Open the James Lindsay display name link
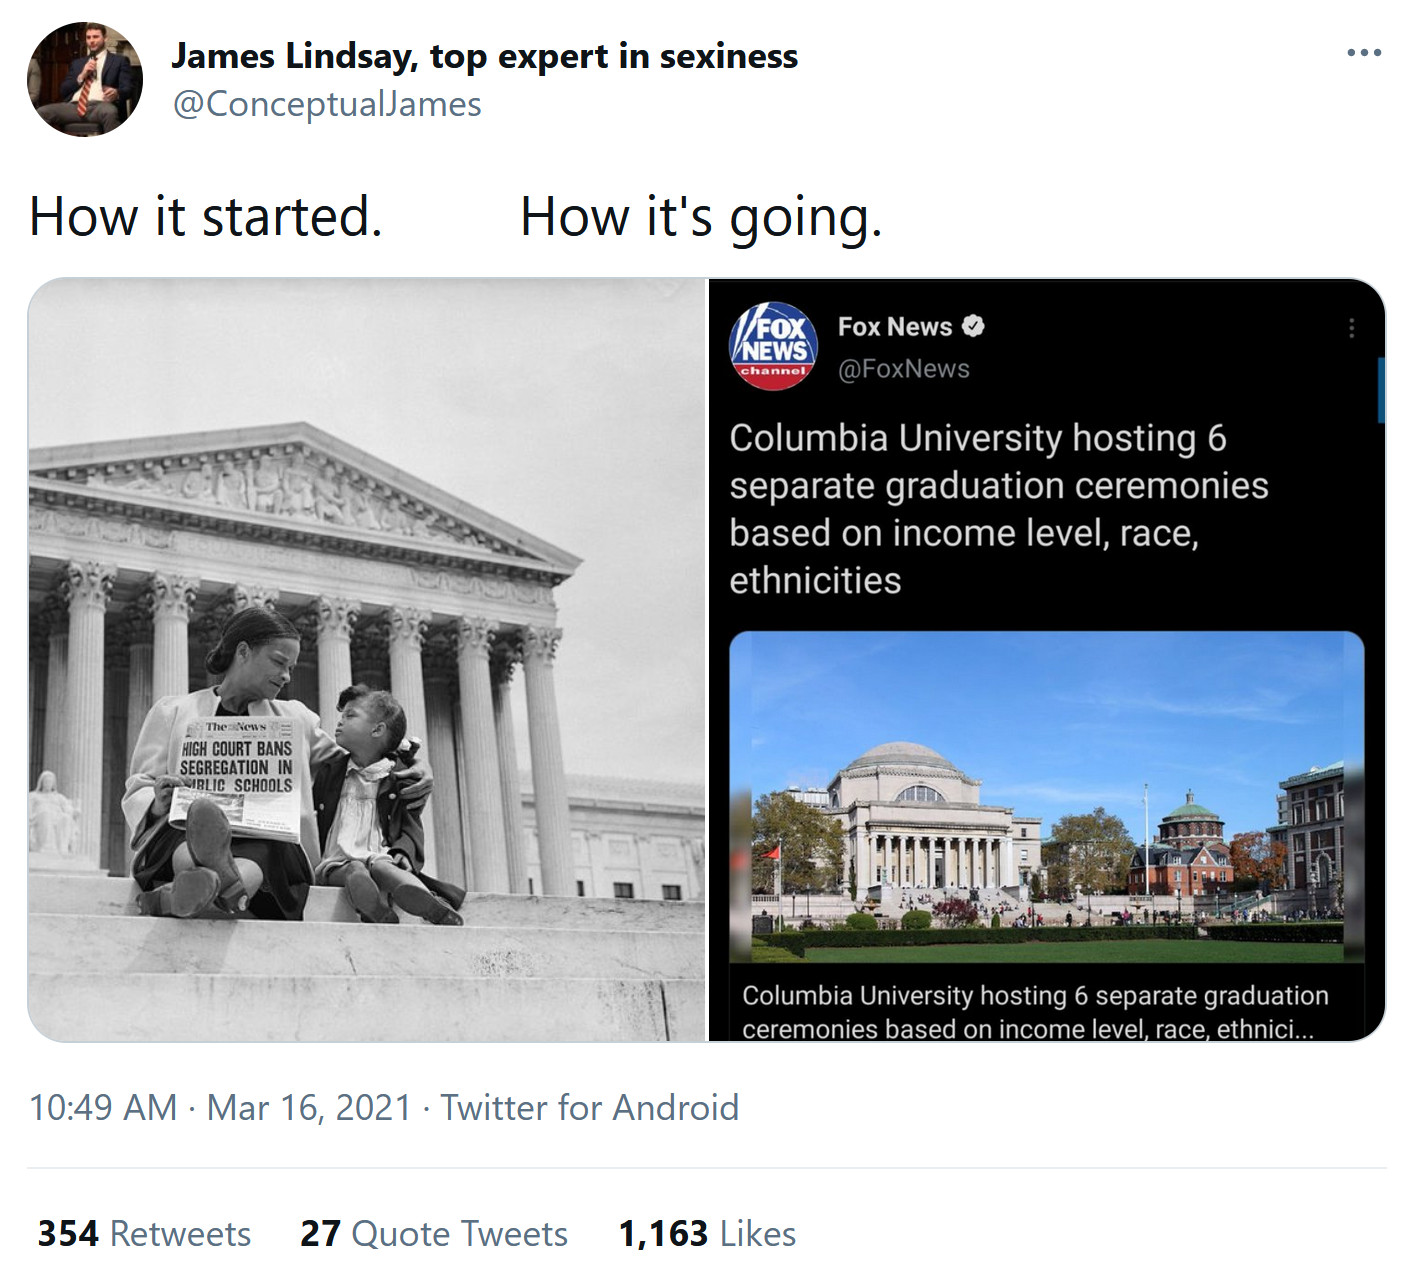The width and height of the screenshot is (1420, 1285). [x=484, y=56]
